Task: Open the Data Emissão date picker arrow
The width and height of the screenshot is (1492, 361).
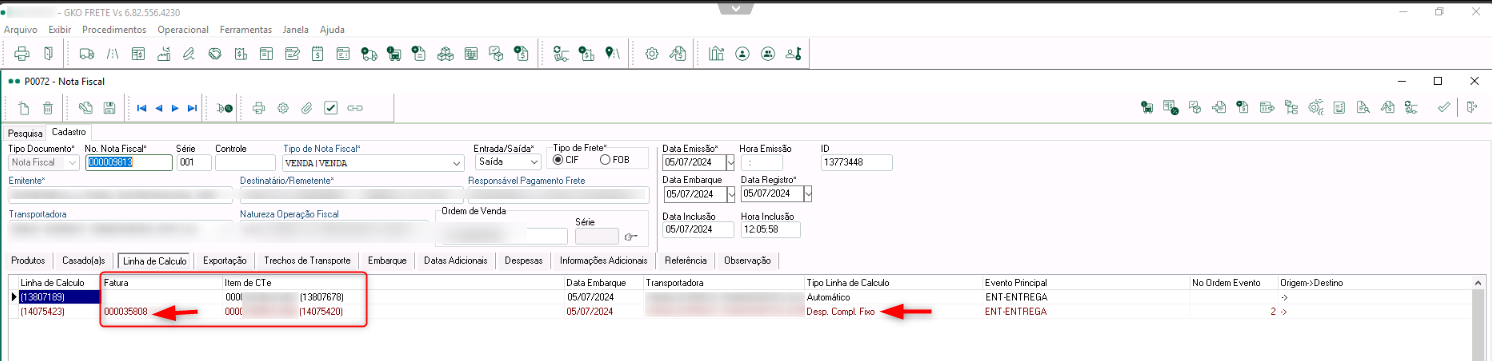Action: [x=730, y=162]
